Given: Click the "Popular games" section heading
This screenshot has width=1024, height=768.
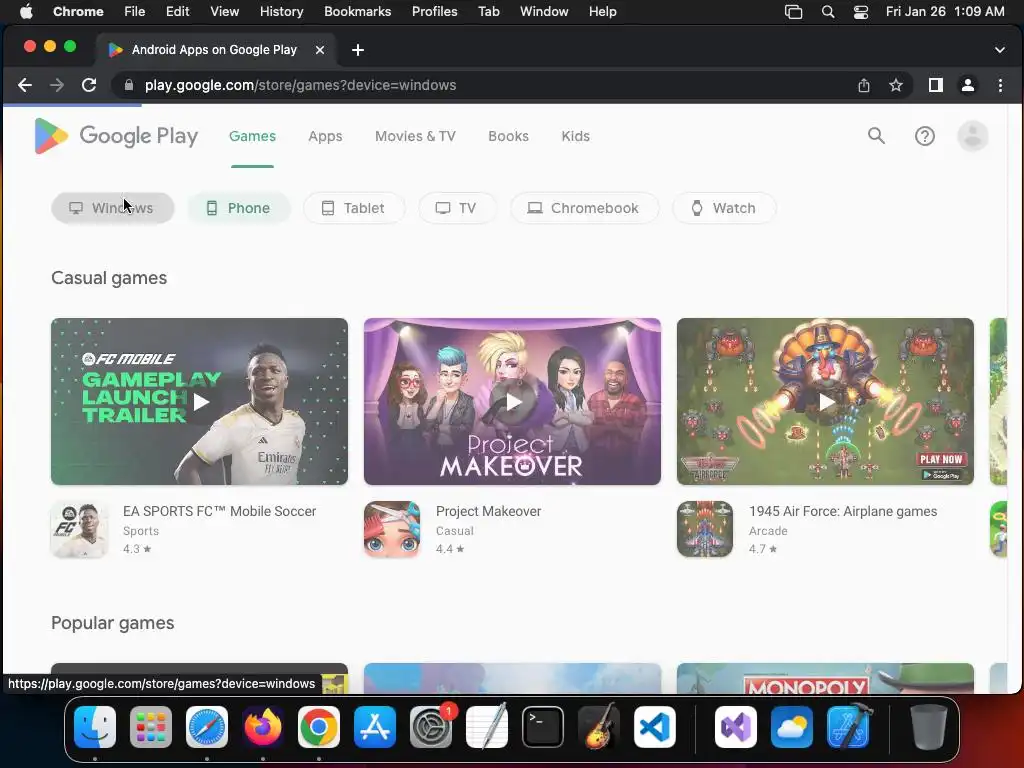Looking at the screenshot, I should point(112,622).
